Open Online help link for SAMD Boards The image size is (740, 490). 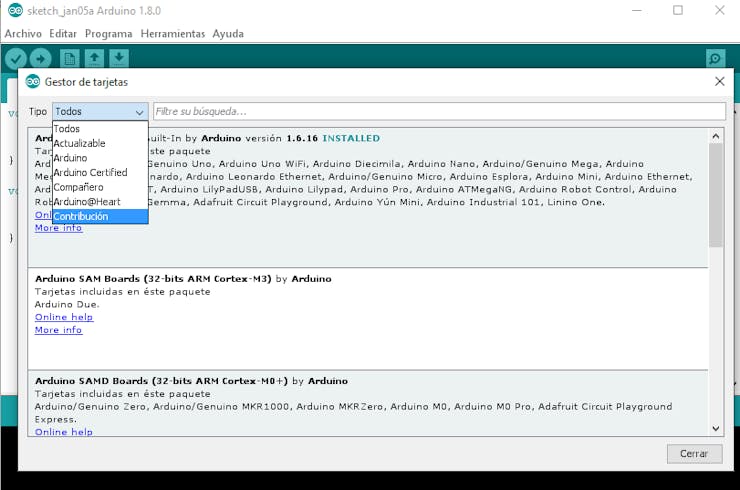64,431
